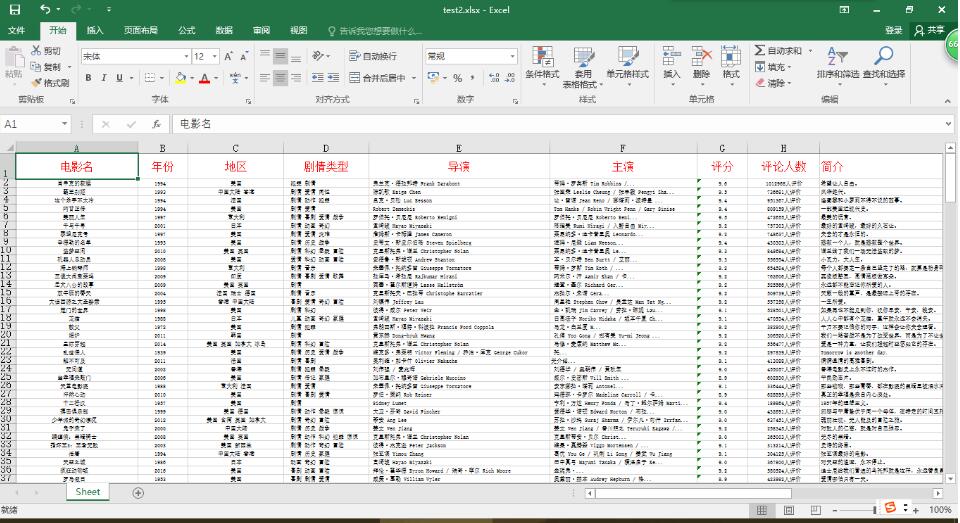
Task: Open Conditional Formatting (条件格式)
Action: tap(542, 64)
